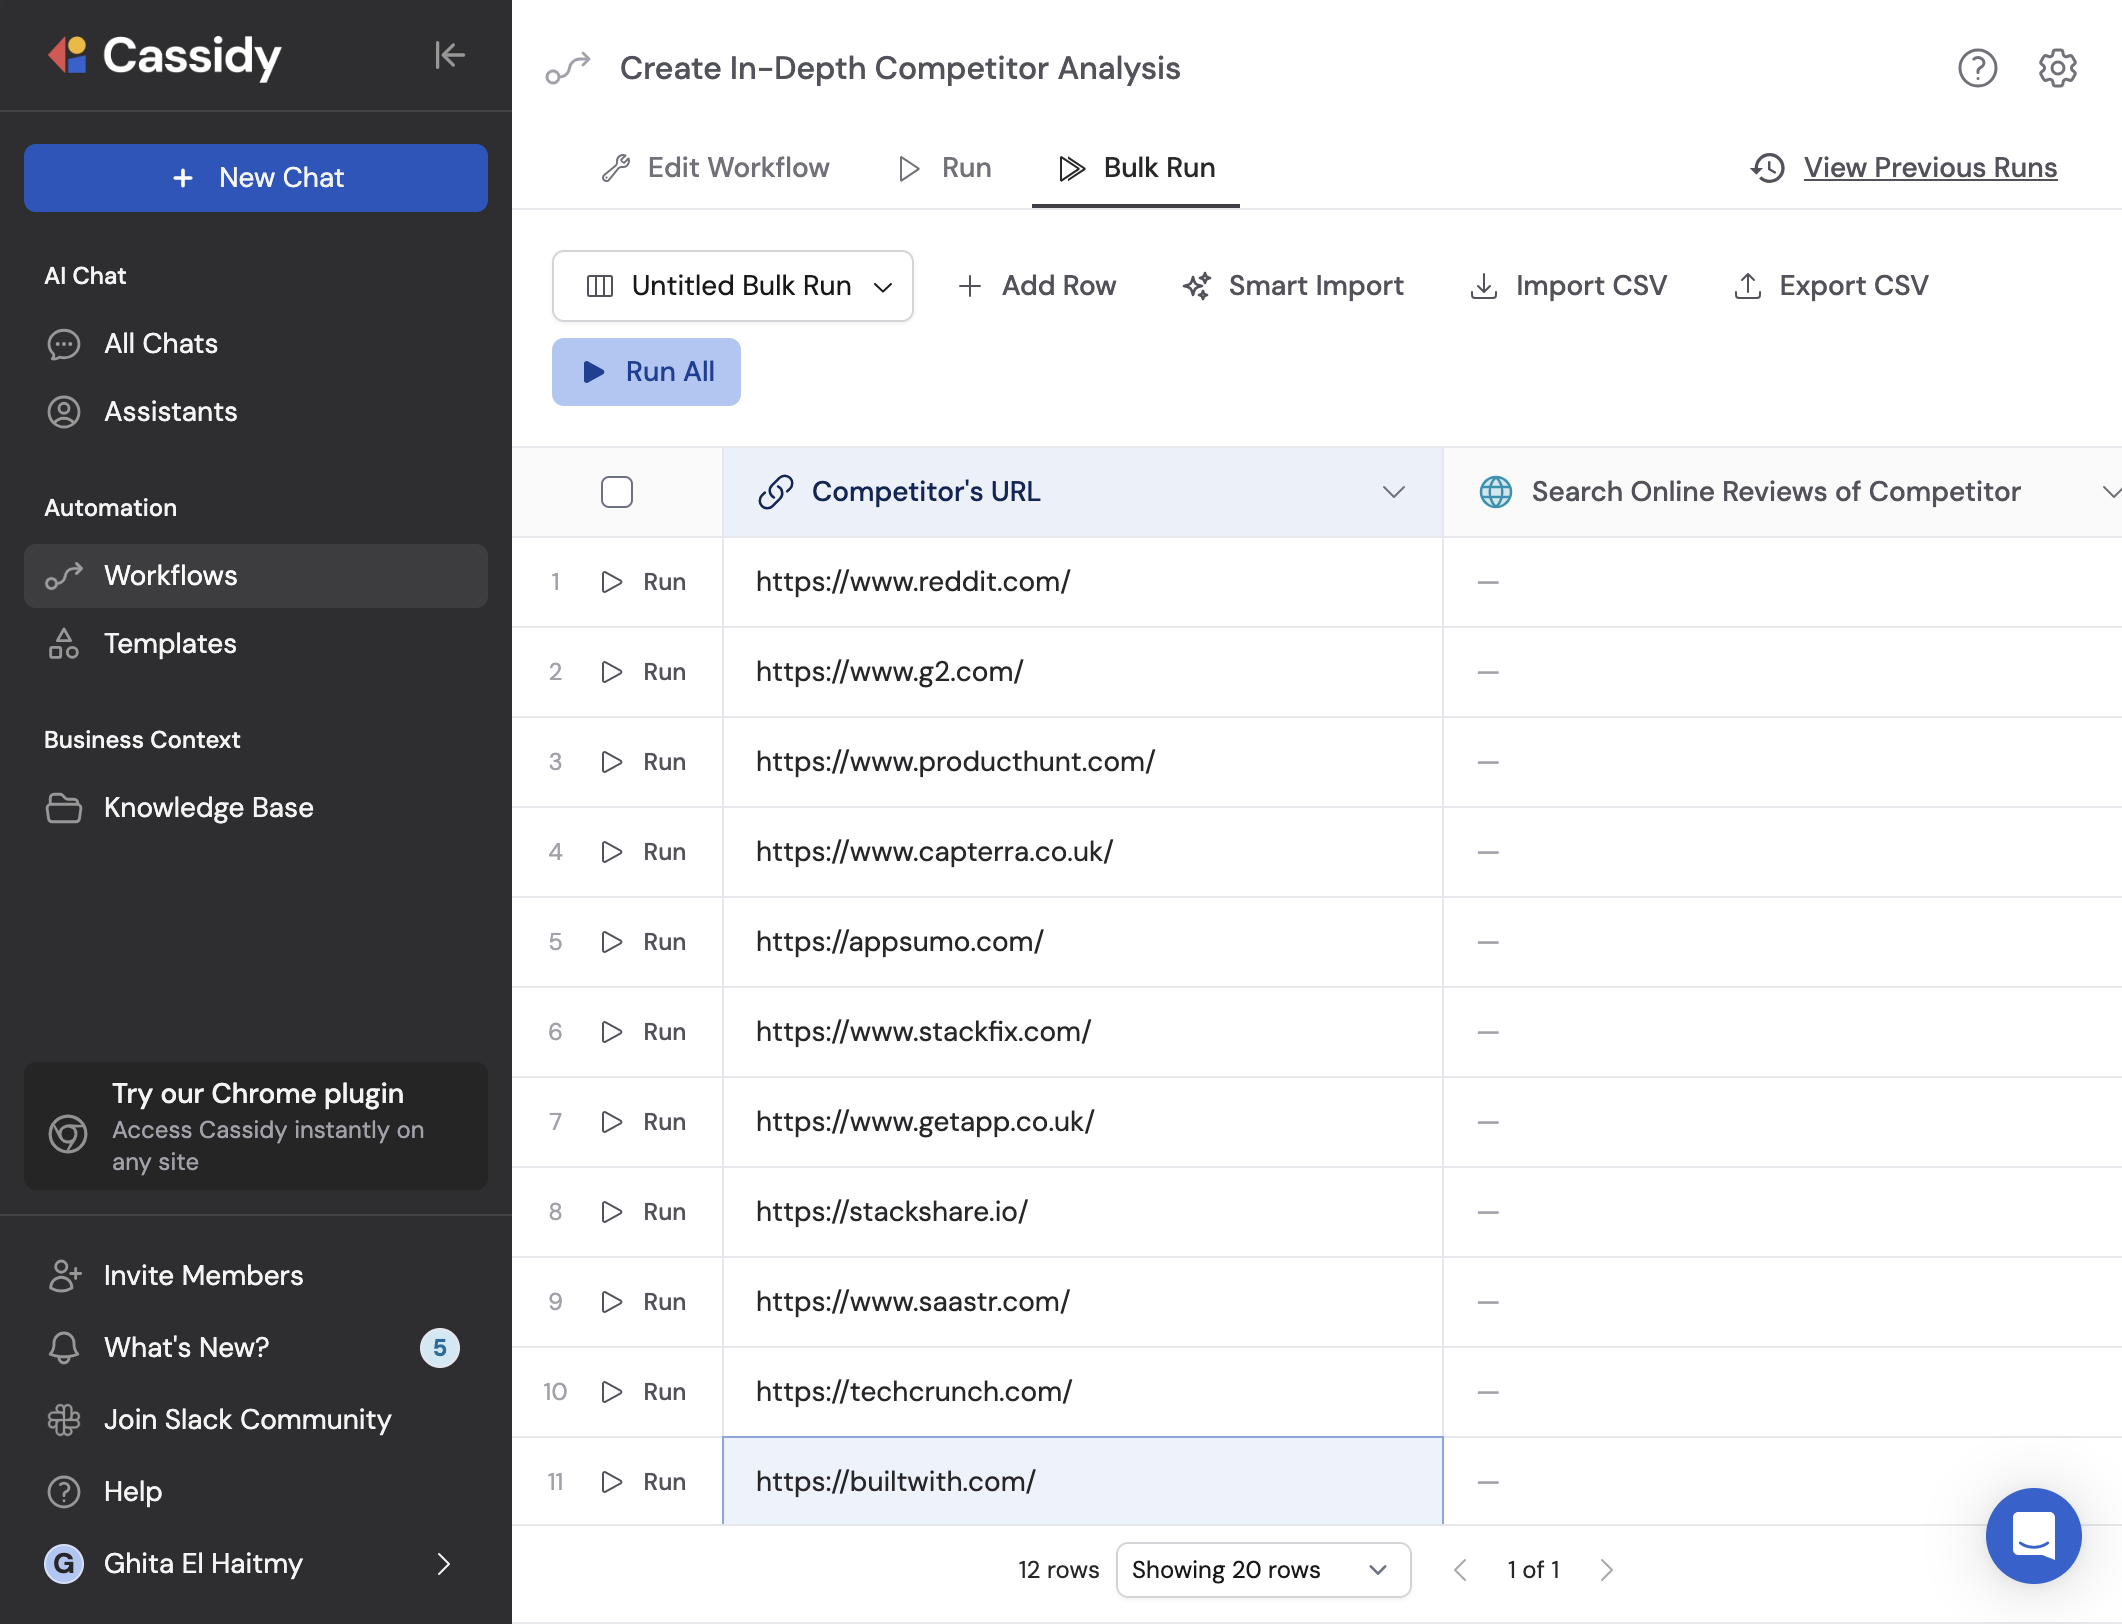Run row 2 for g2.com
2122x1624 pixels.
coord(643,672)
